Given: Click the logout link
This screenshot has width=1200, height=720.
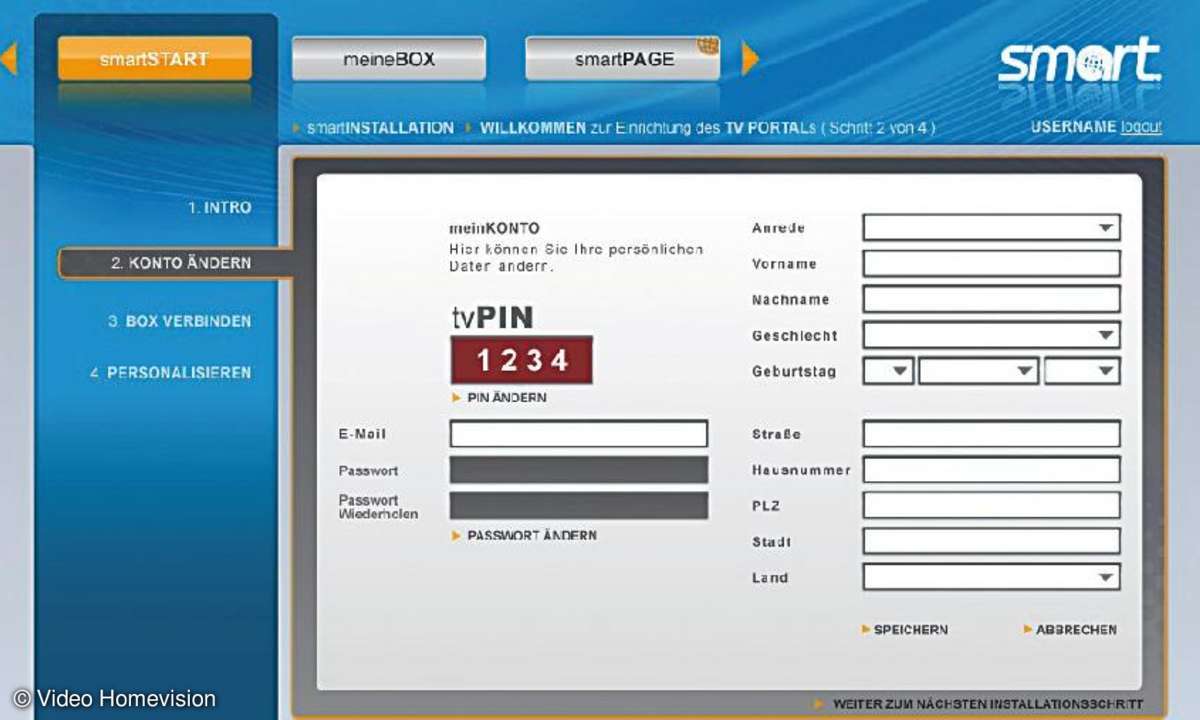Looking at the screenshot, I should click(x=1141, y=127).
